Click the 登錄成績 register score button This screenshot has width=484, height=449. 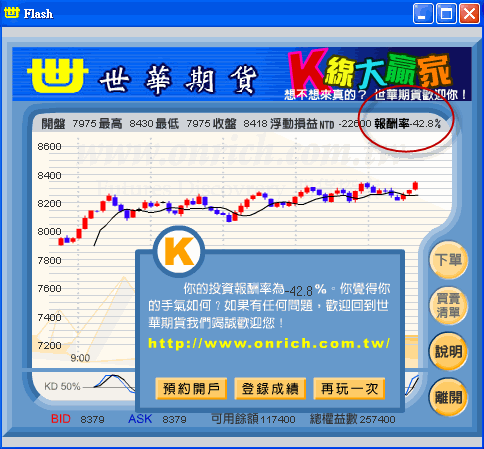[x=270, y=389]
